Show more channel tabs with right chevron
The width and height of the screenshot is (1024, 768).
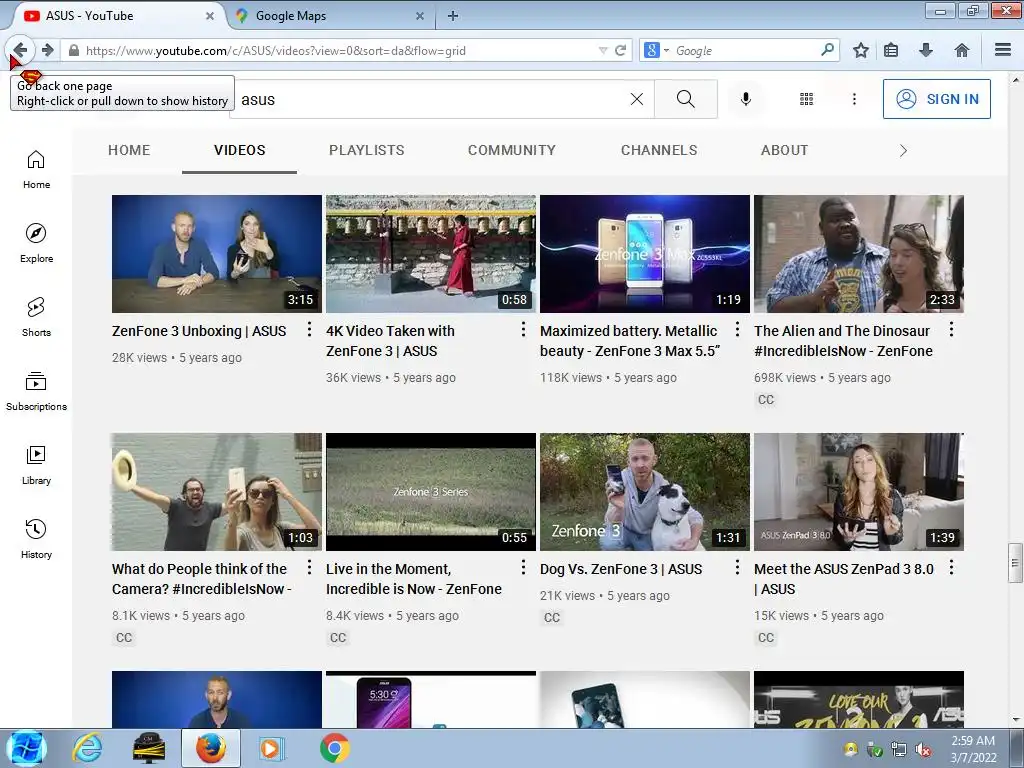coord(903,151)
